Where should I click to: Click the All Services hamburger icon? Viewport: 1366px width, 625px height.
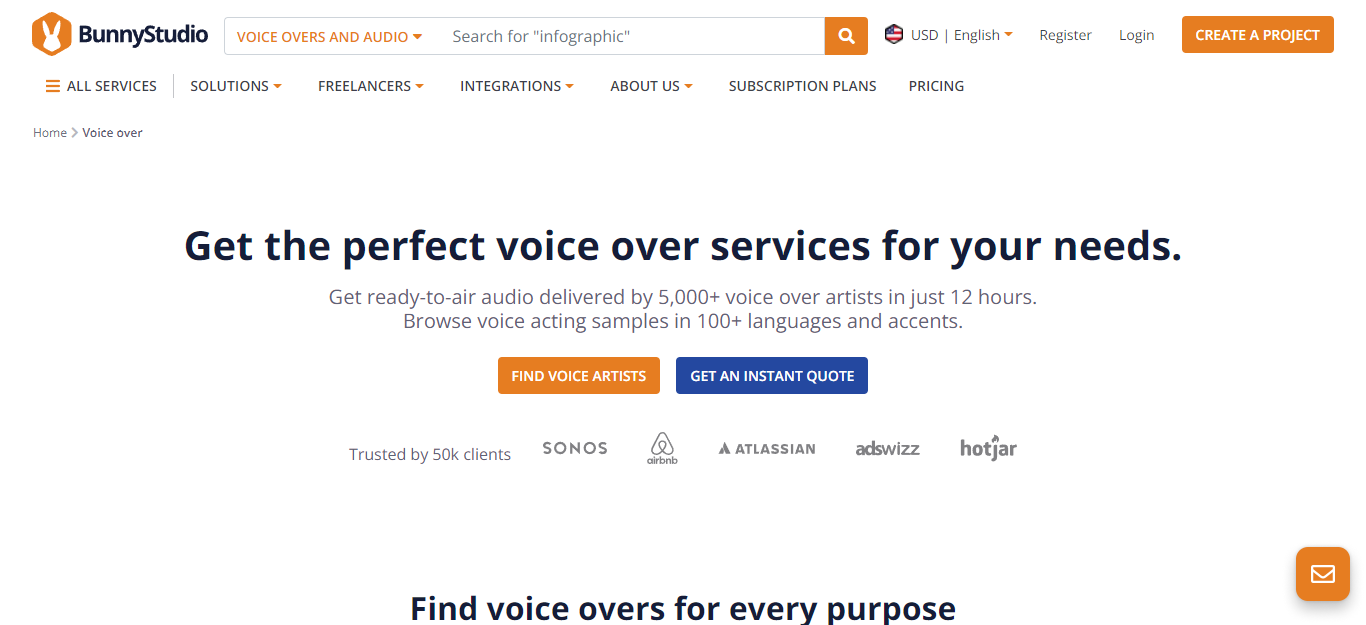(53, 86)
